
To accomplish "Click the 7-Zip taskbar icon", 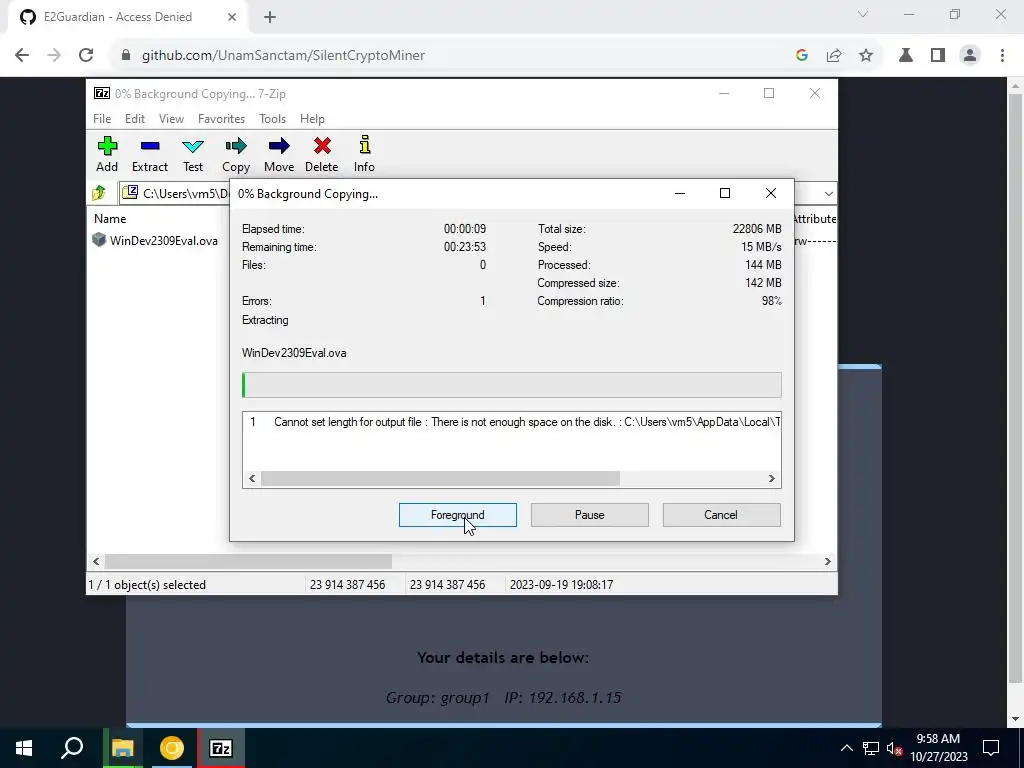I will [221, 748].
